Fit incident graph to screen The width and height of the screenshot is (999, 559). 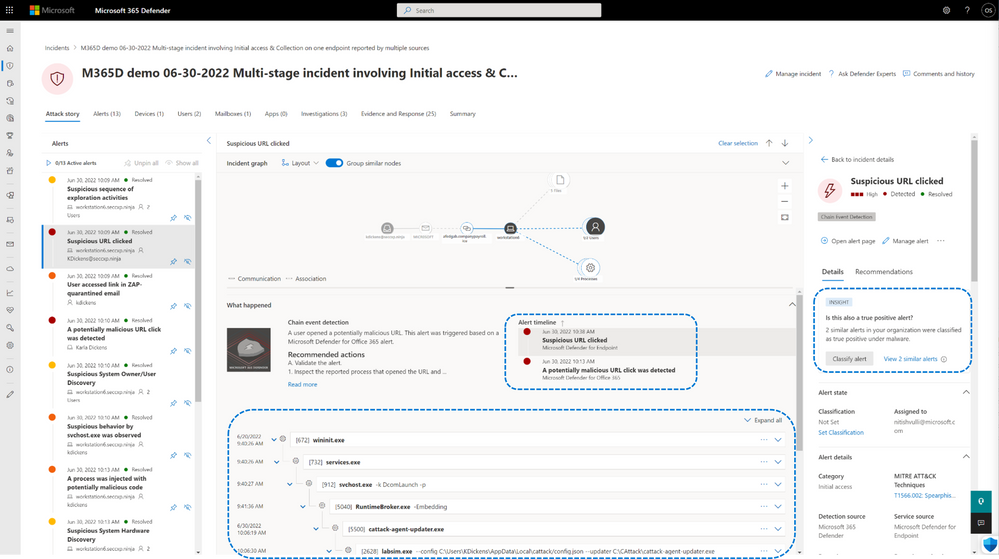785,217
